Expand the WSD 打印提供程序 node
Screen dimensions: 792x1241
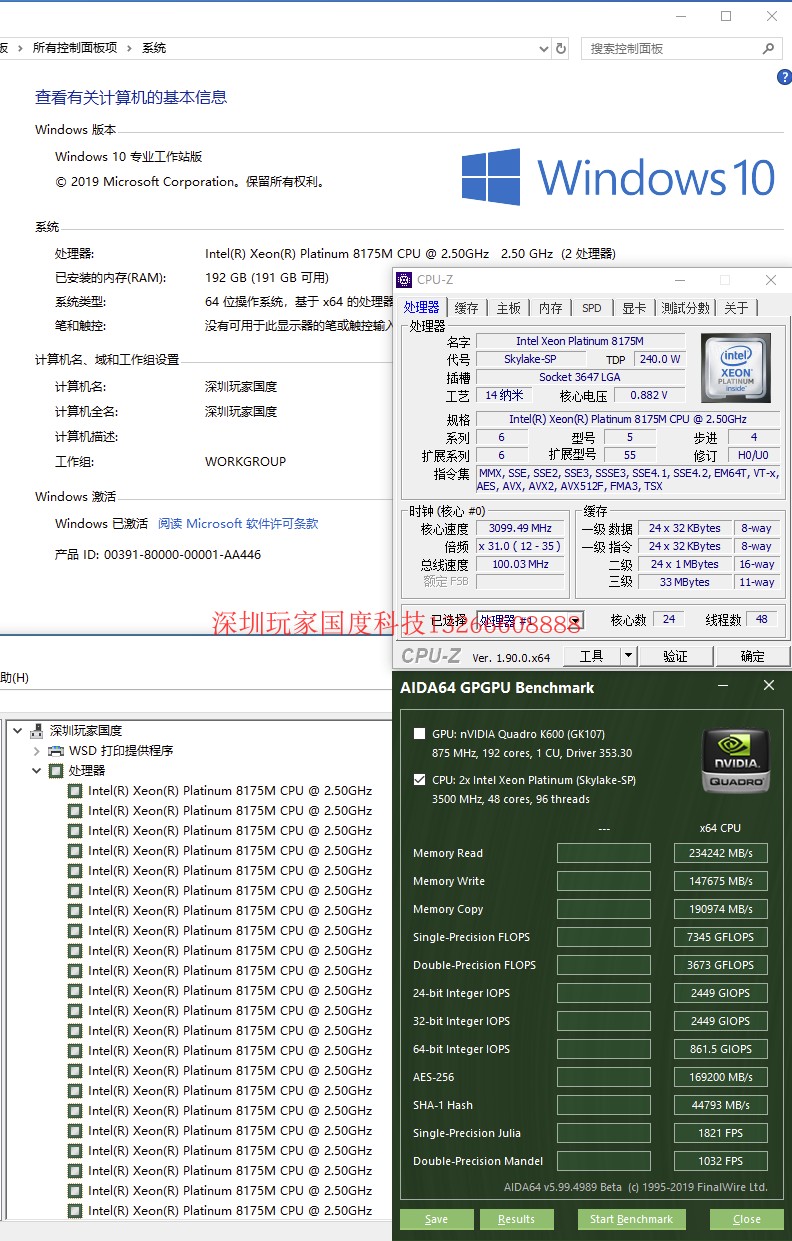click(x=36, y=750)
